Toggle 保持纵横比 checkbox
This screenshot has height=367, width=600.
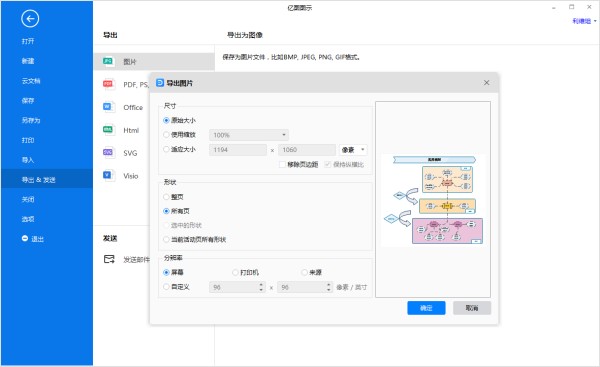coord(328,165)
